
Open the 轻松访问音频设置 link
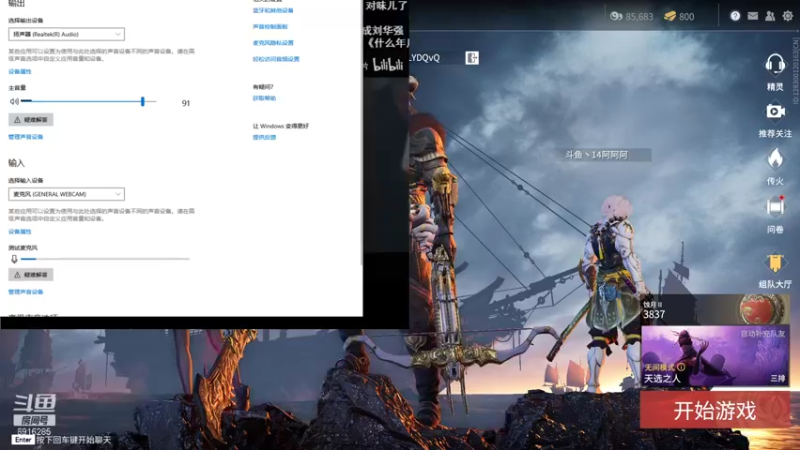click(x=276, y=59)
